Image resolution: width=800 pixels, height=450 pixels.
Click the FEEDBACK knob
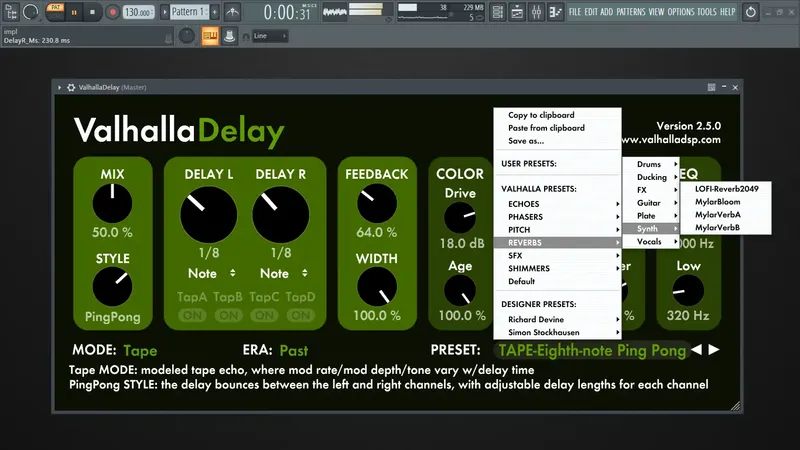(377, 204)
